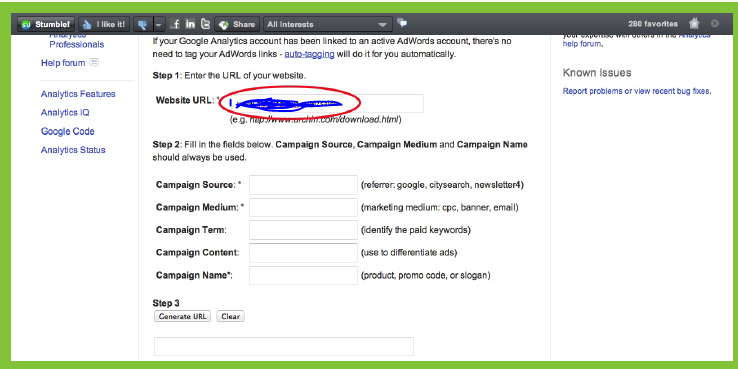Viewport: 738px width, 369px height.
Task: Click the home icon in StumbleUpon bar
Action: 694,24
